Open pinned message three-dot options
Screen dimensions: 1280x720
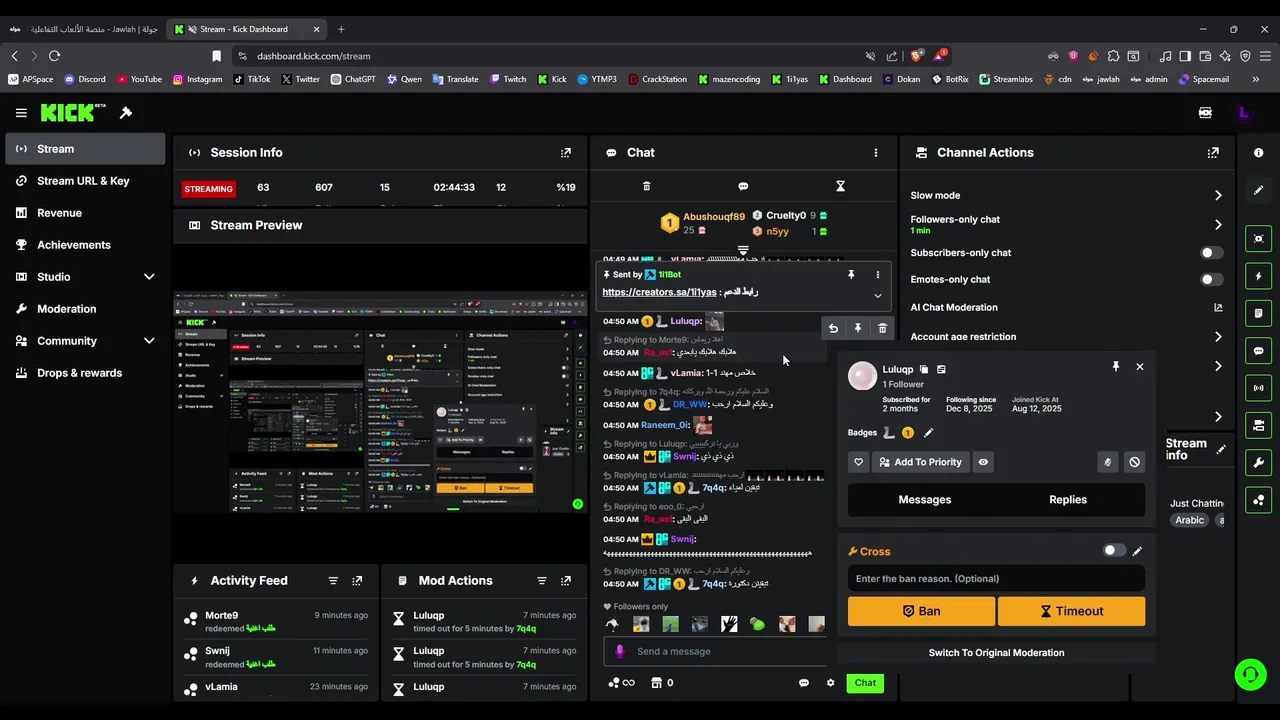coord(878,274)
